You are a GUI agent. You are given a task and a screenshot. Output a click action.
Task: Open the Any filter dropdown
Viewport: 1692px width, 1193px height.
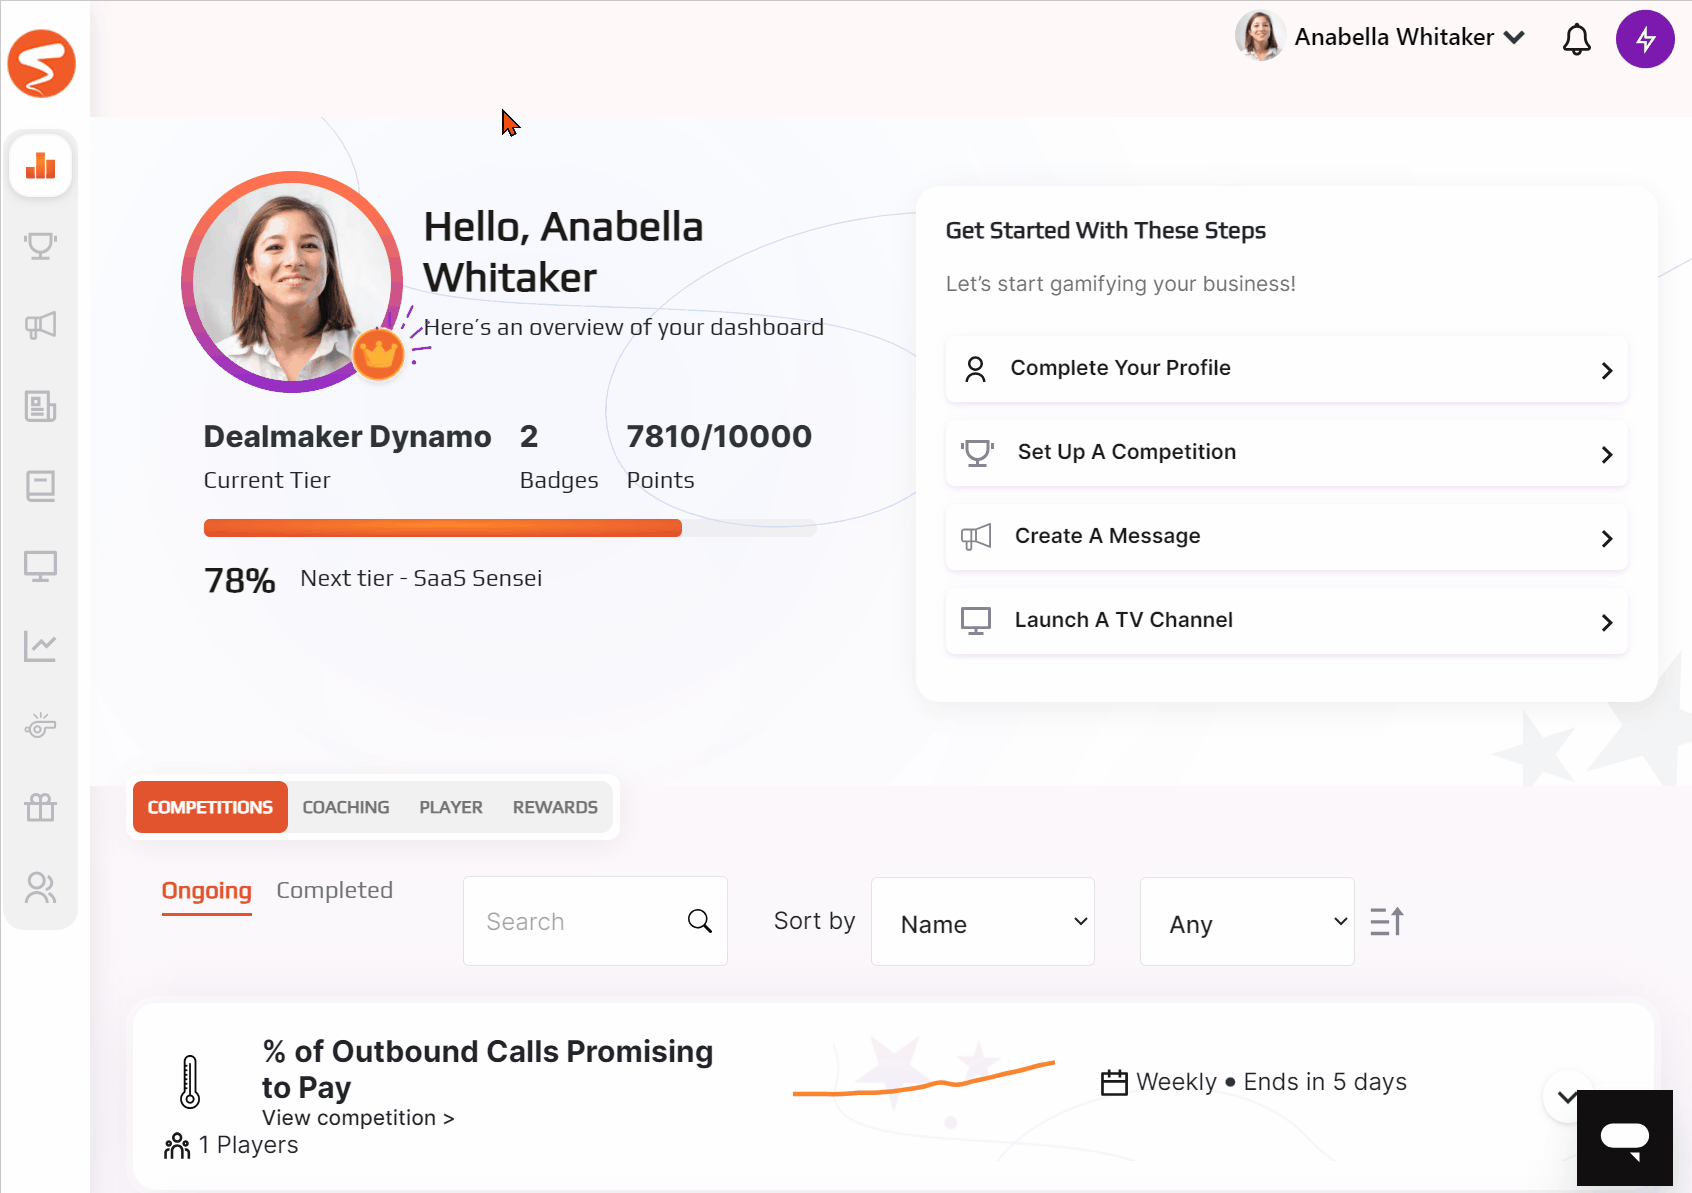pos(1247,921)
